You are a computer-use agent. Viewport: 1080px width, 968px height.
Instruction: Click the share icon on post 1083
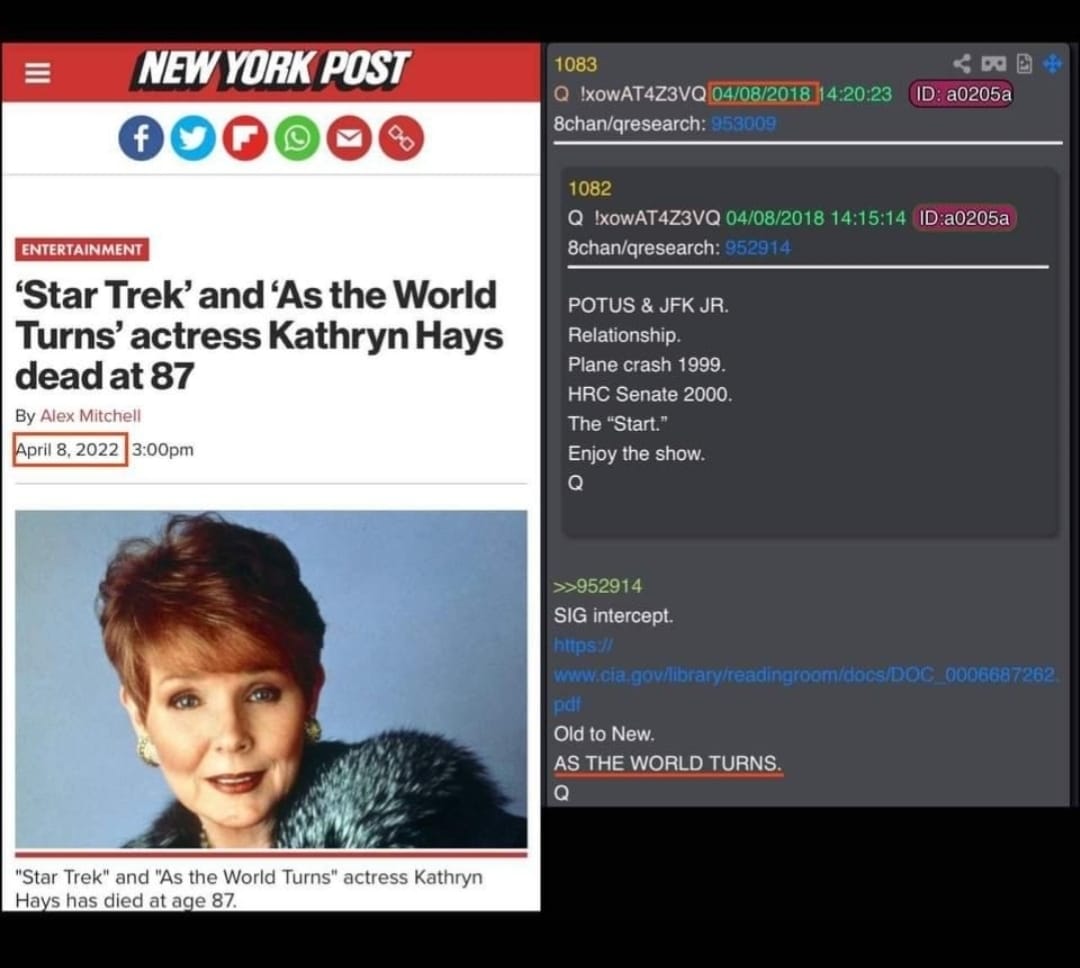click(x=962, y=63)
